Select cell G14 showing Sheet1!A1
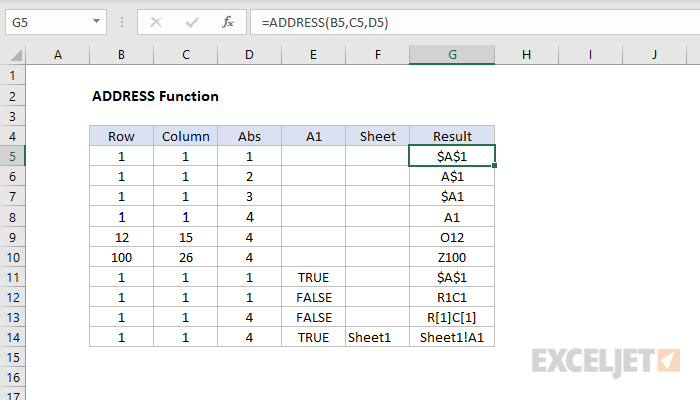 (x=452, y=337)
